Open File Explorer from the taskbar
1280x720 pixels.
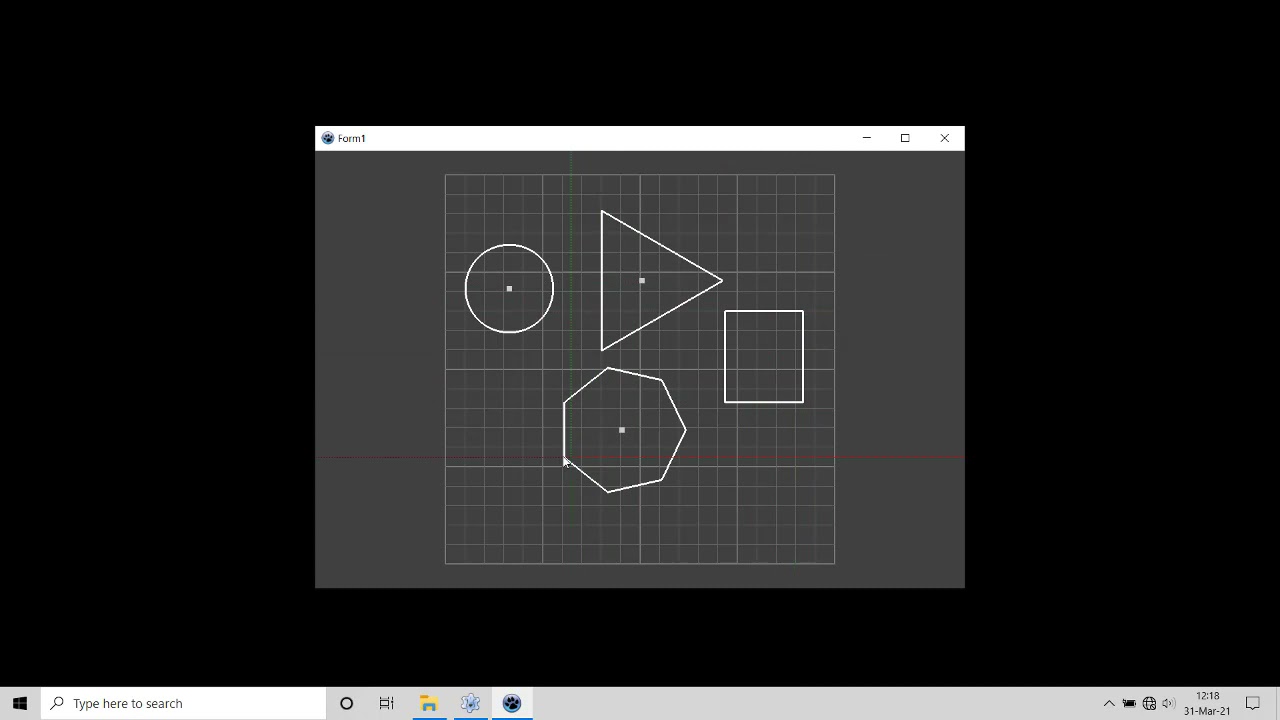(x=429, y=703)
